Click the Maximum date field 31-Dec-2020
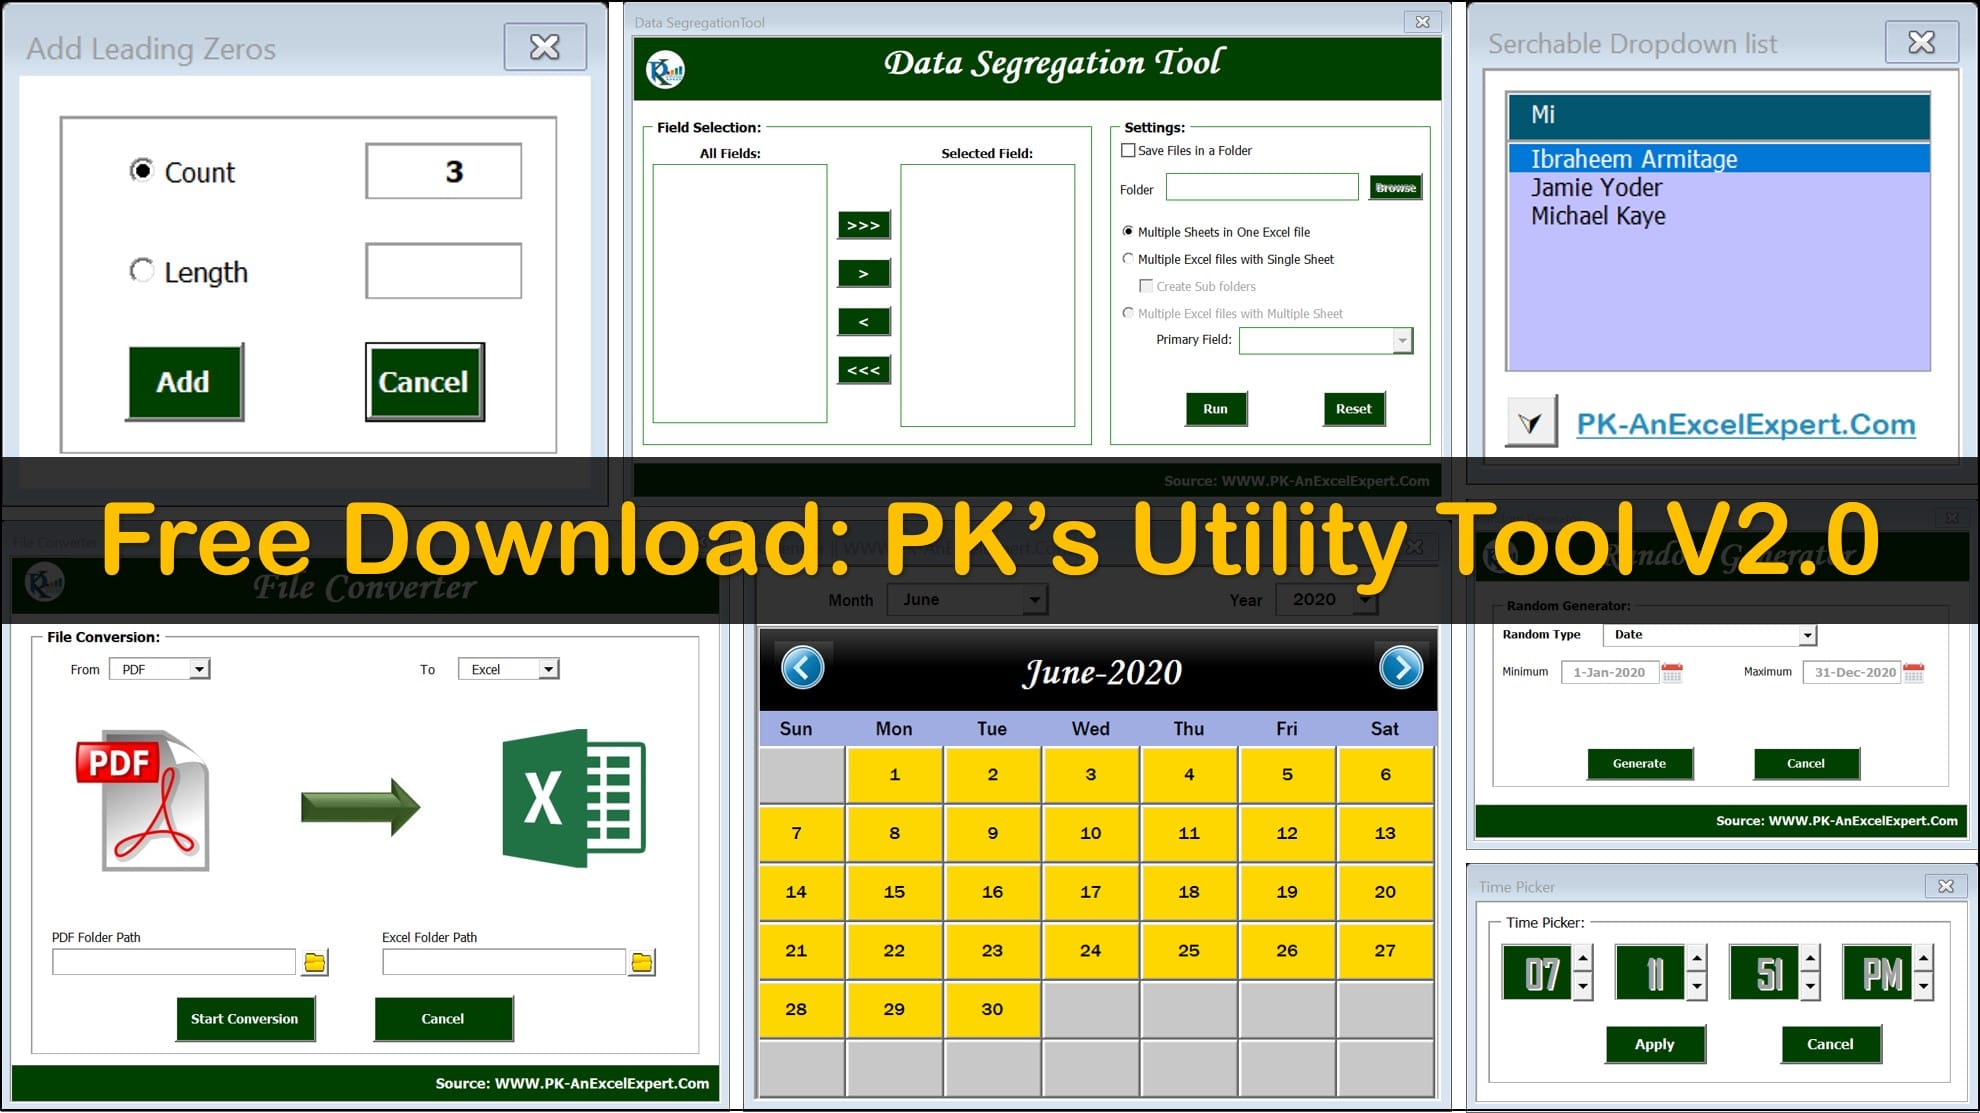Image resolution: width=1980 pixels, height=1113 pixels. pyautogui.click(x=1852, y=673)
